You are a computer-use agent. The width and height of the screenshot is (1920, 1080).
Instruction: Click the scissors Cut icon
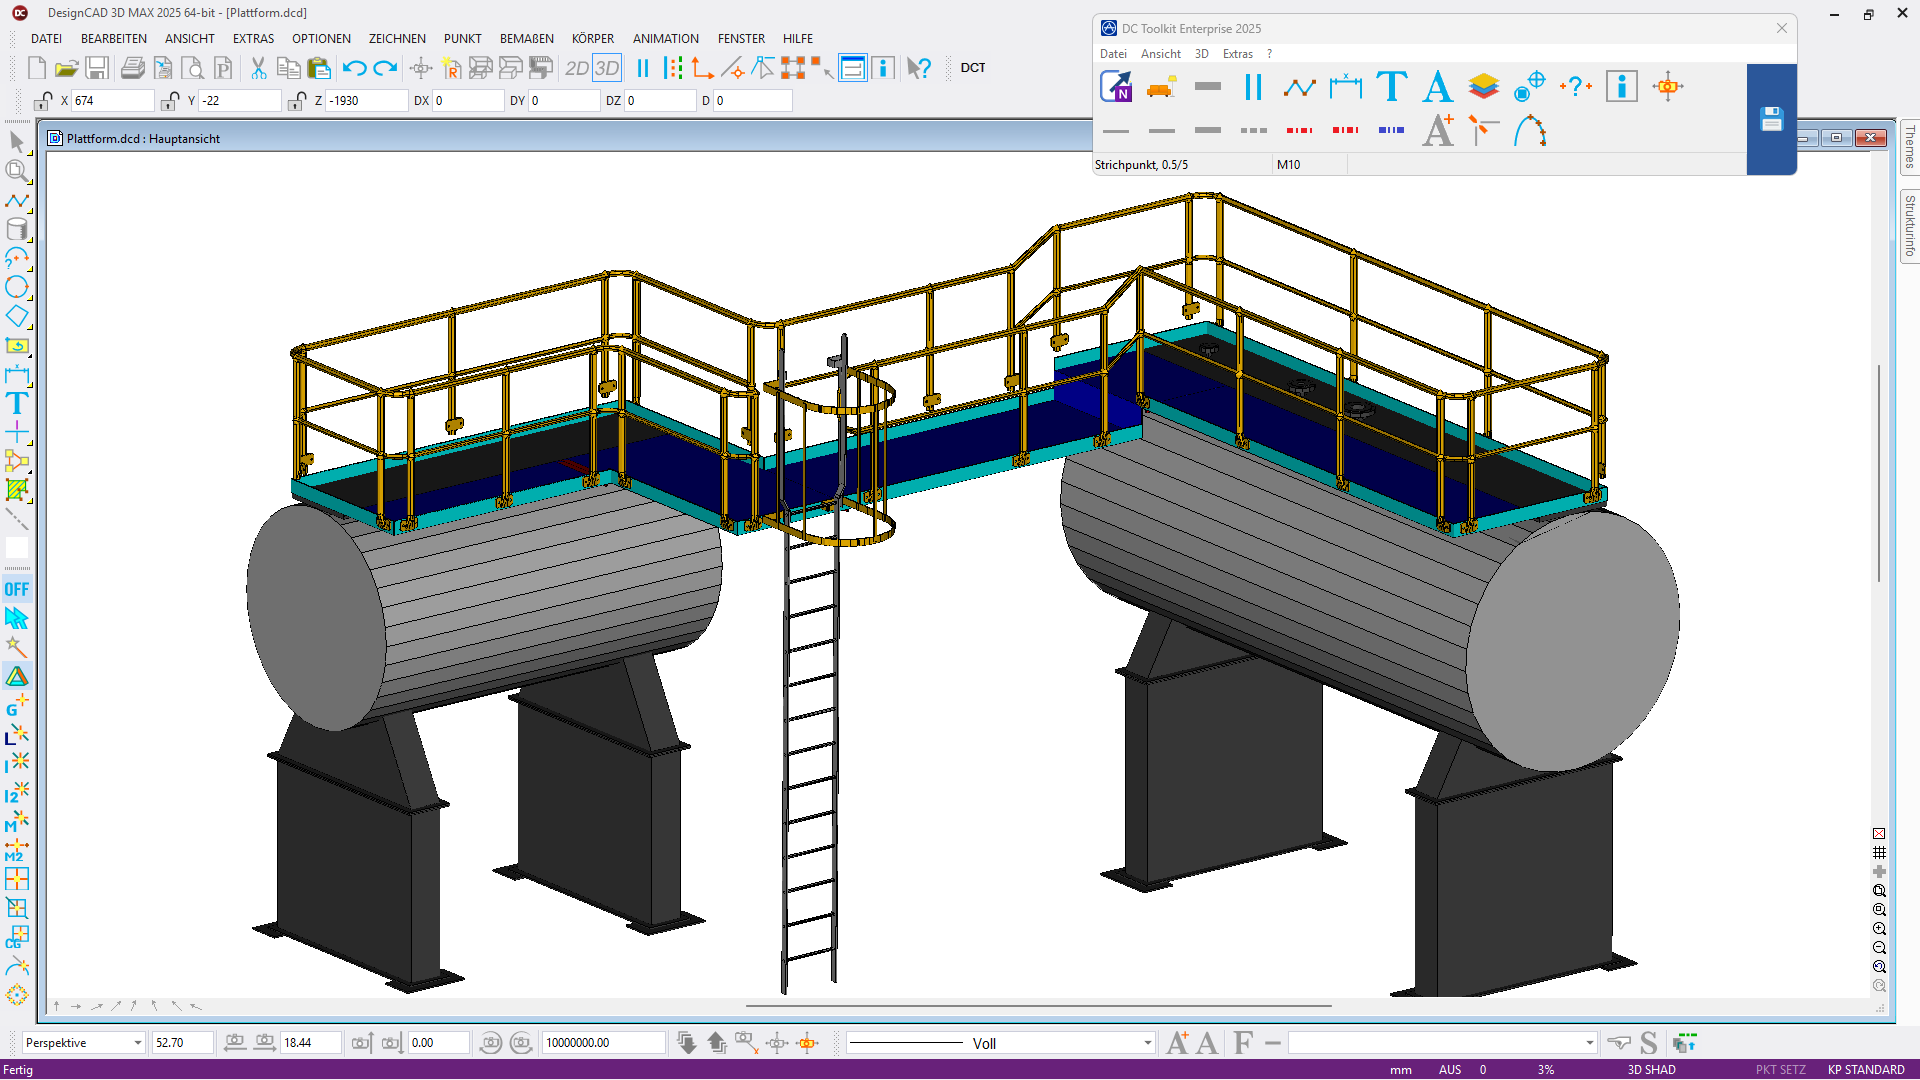[x=258, y=68]
